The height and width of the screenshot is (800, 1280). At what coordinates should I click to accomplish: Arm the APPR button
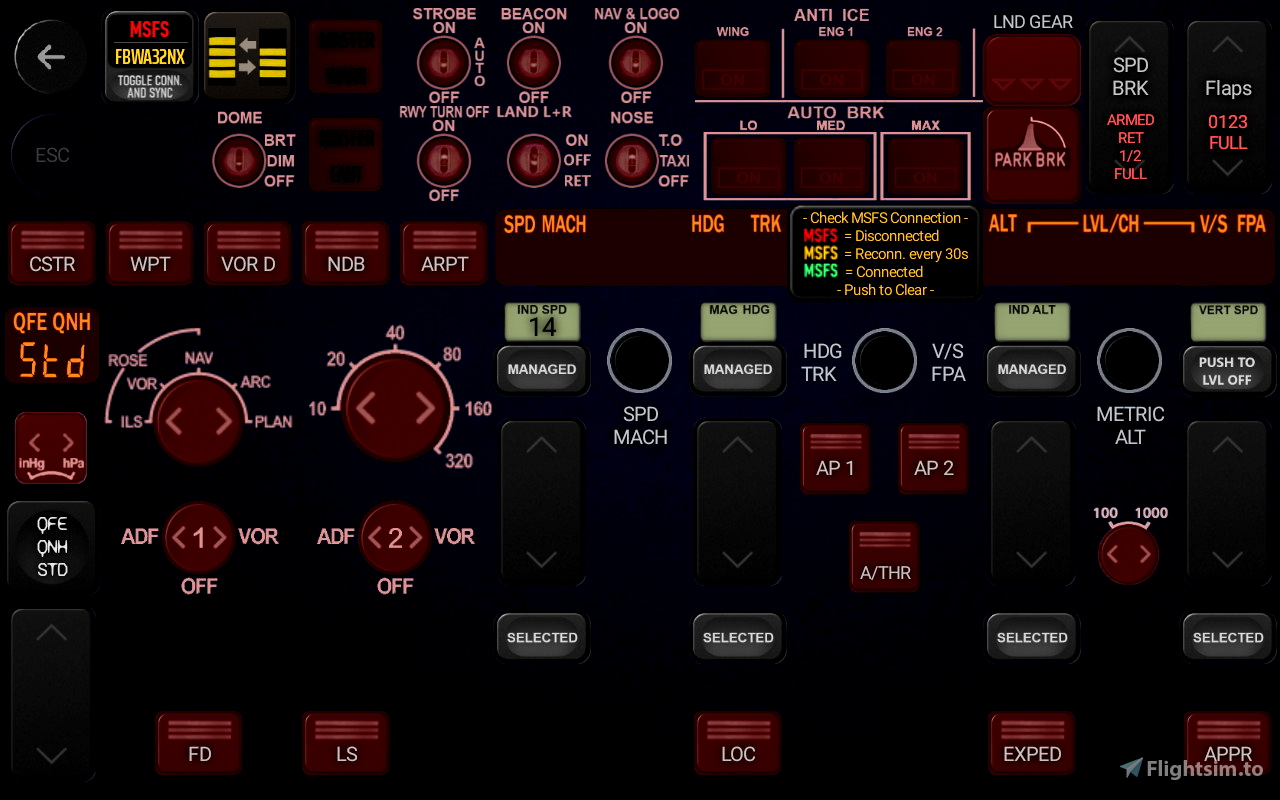(1228, 743)
